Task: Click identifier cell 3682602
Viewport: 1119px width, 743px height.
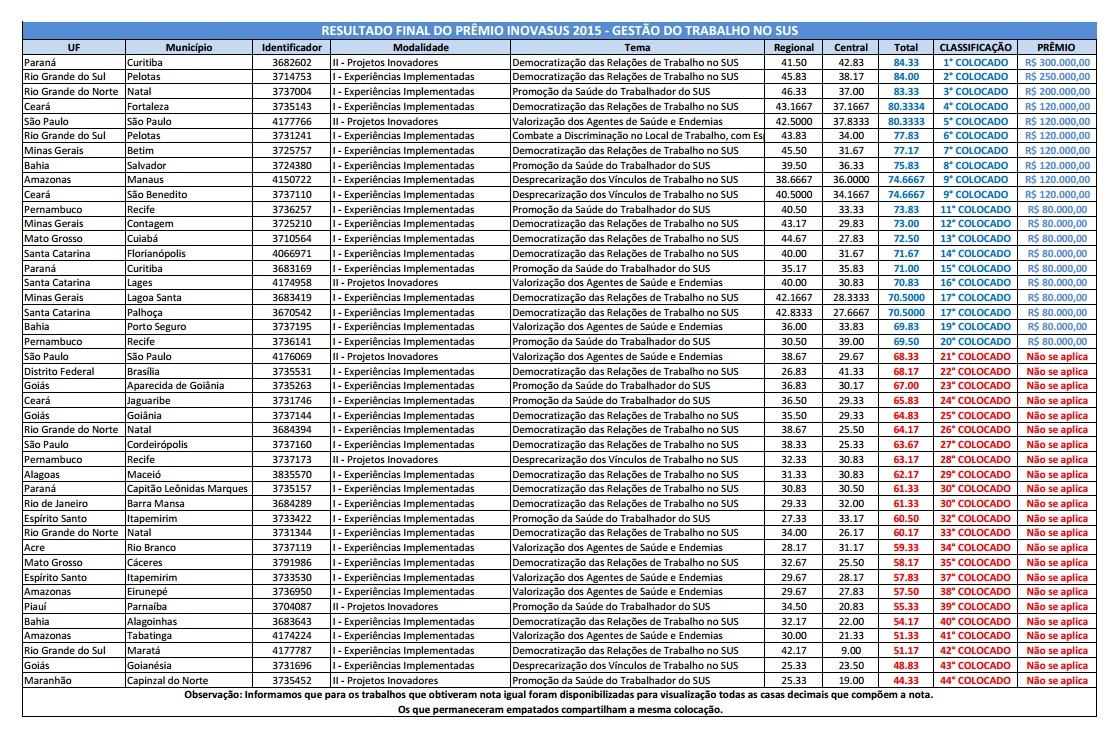Action: pyautogui.click(x=291, y=62)
